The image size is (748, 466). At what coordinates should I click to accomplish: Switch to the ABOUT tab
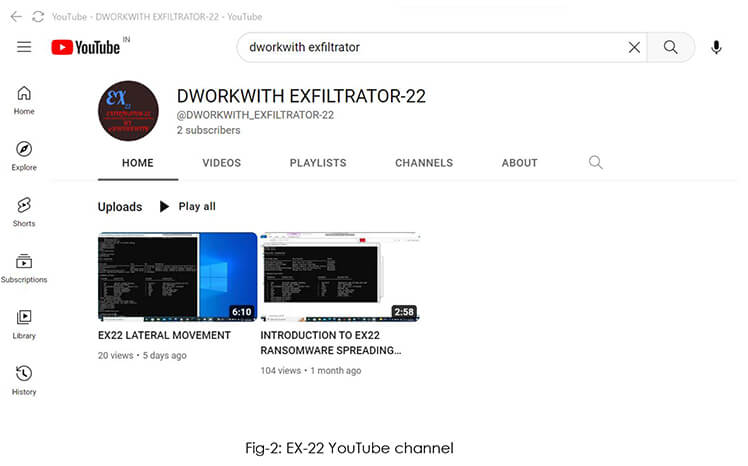tap(519, 163)
